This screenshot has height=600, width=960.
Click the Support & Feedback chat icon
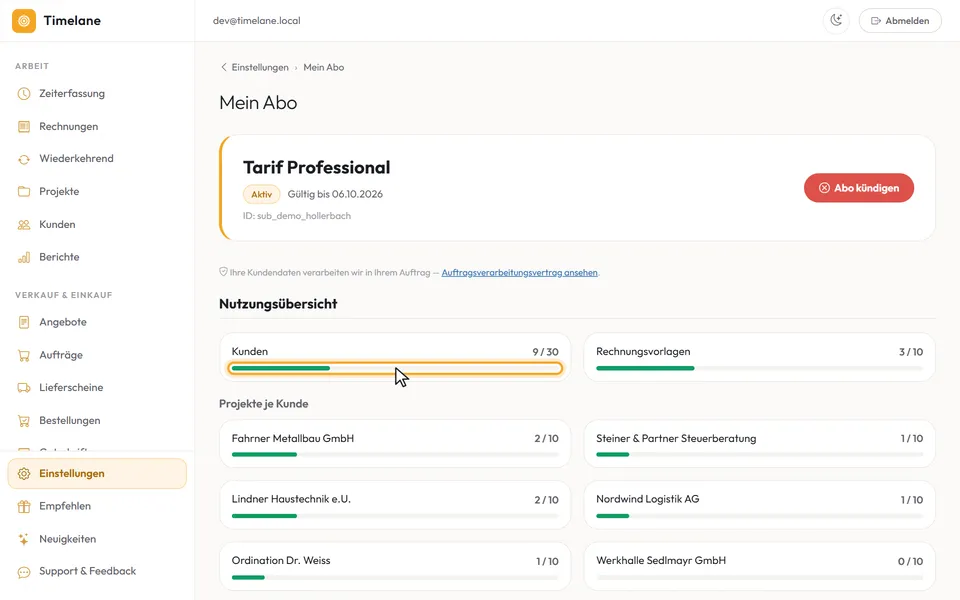point(24,572)
